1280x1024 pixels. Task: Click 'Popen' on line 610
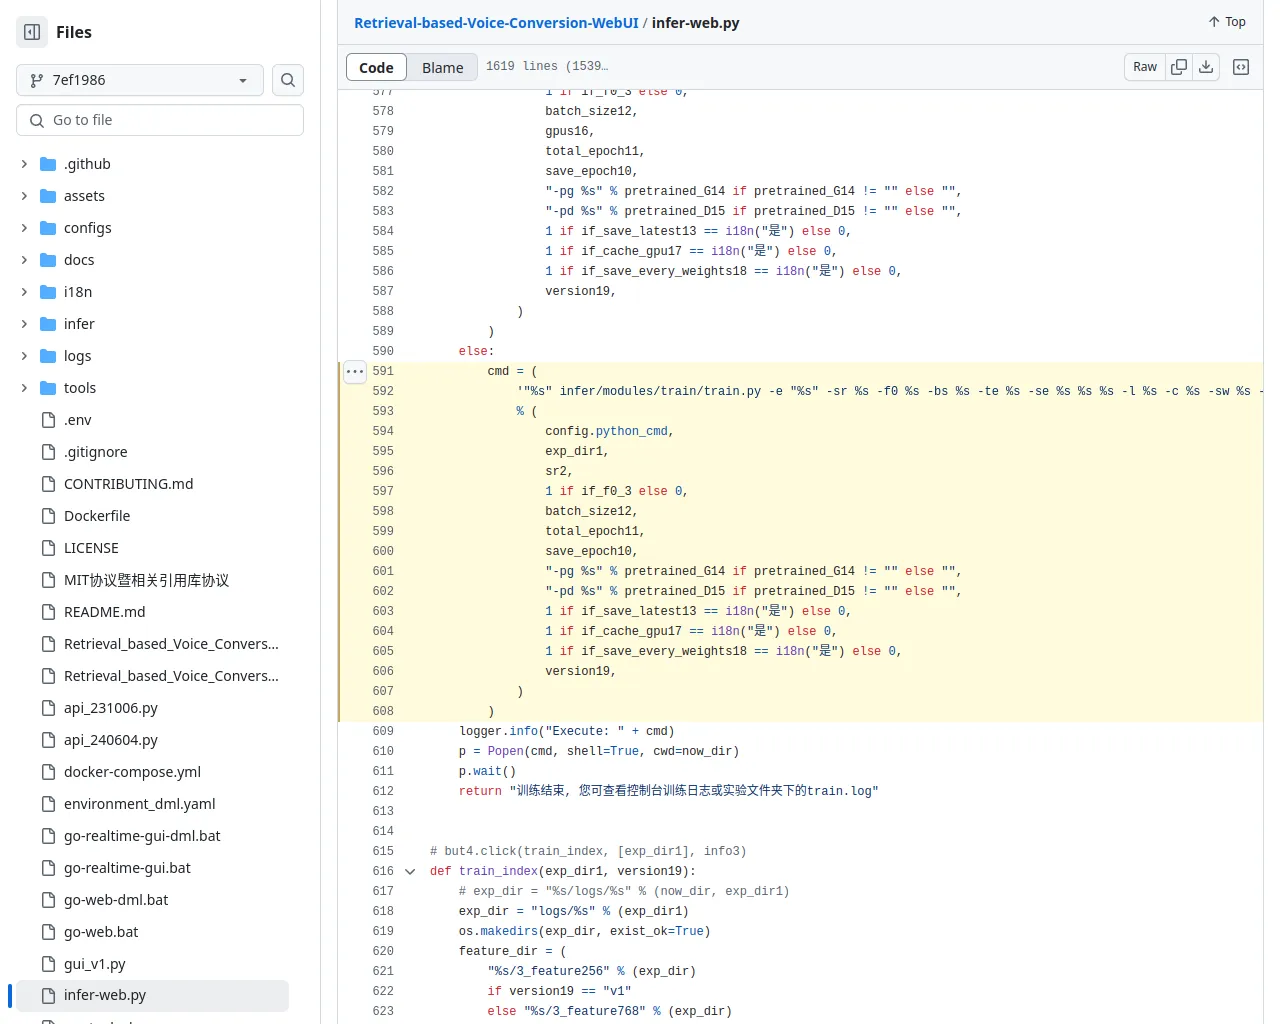506,751
